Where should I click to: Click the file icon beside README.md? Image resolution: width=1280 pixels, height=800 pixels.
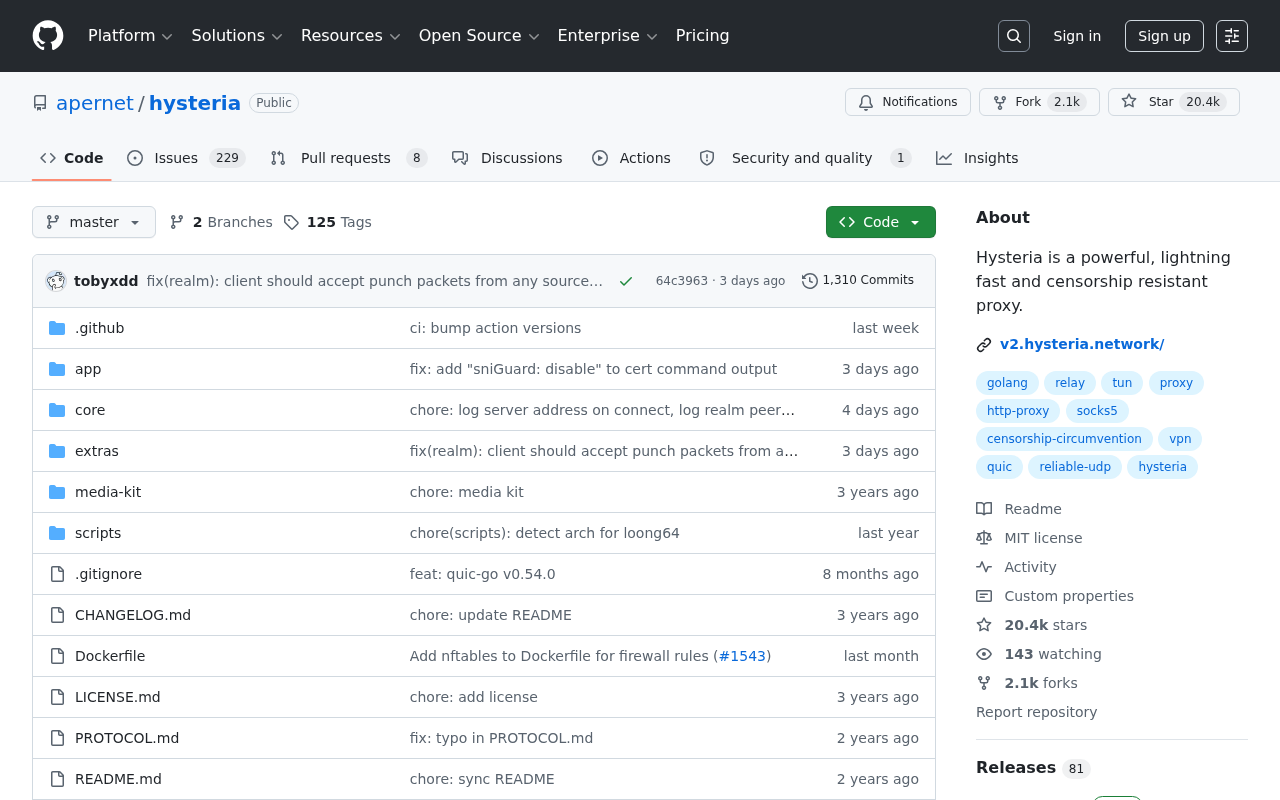57,779
